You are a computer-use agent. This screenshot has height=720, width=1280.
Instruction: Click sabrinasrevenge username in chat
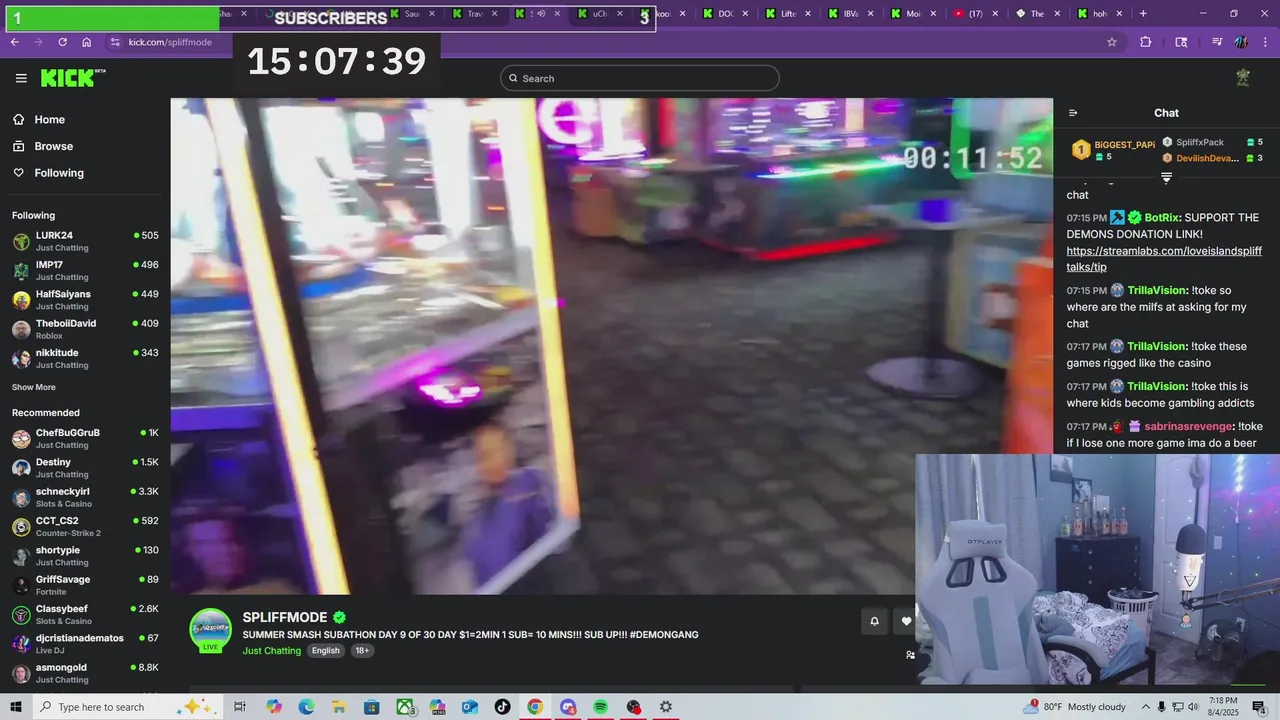[1189, 426]
